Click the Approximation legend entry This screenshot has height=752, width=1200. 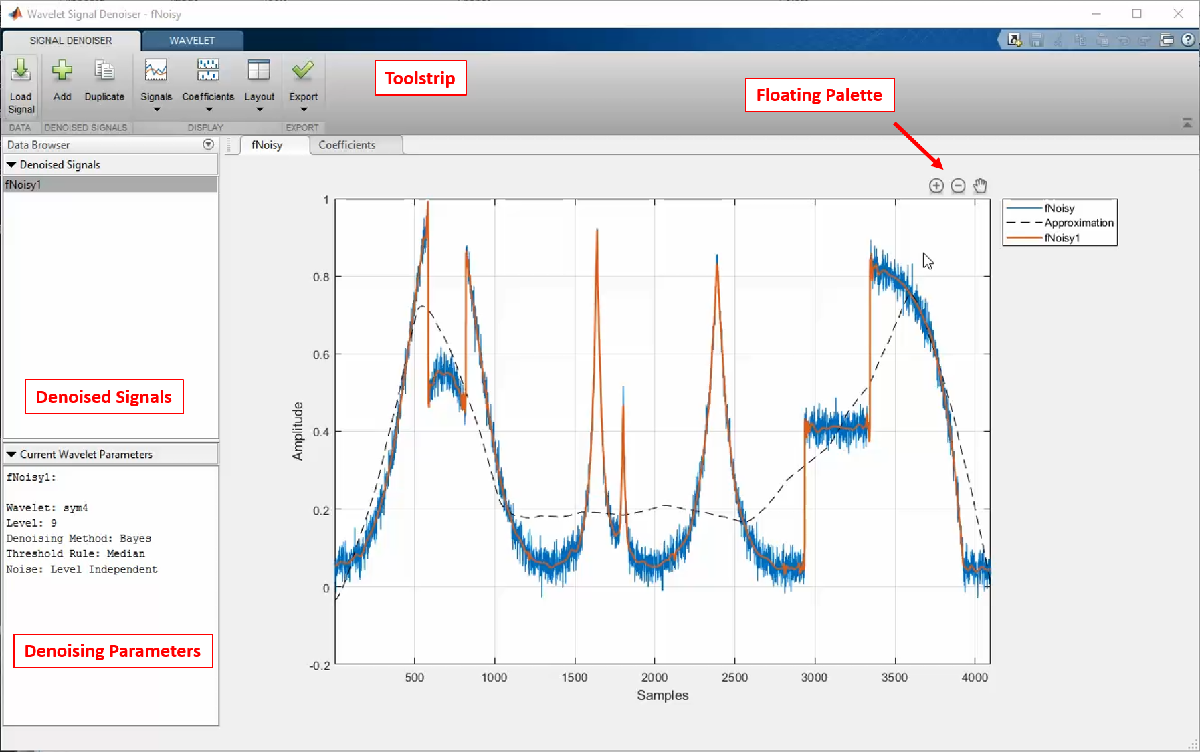[1060, 223]
